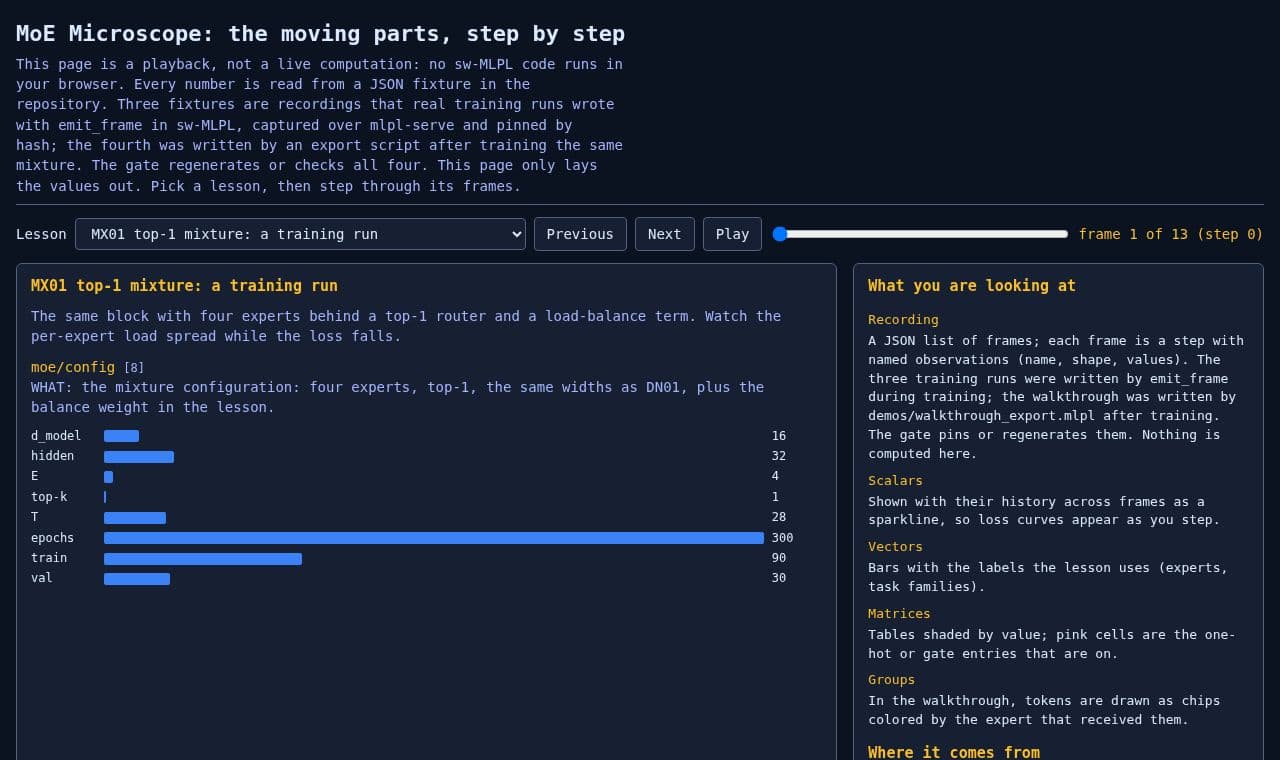Click the Groups section heading
Viewport: 1280px width, 760px height.
(891, 680)
